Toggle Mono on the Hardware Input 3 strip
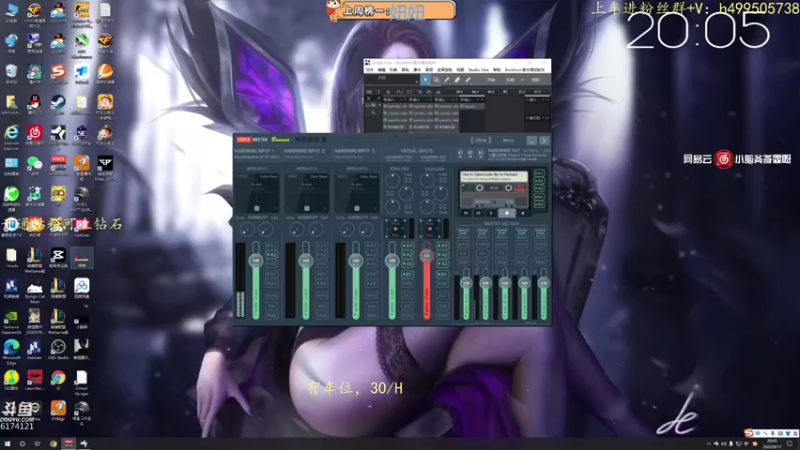The height and width of the screenshot is (450, 800). pos(371,295)
